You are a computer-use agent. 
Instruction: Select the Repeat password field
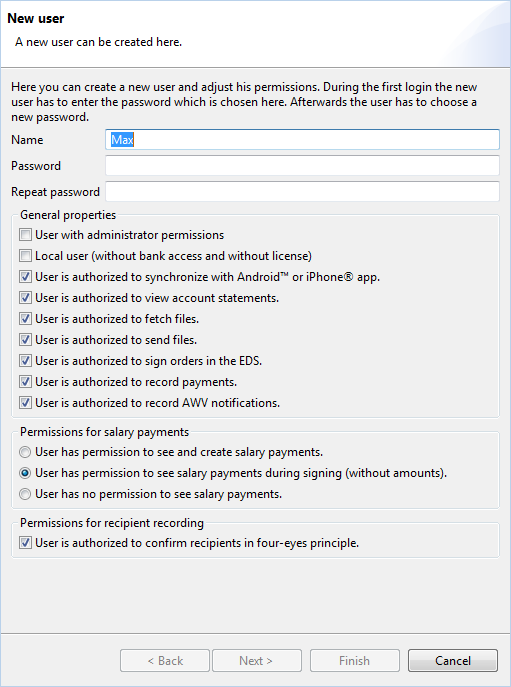[302, 191]
